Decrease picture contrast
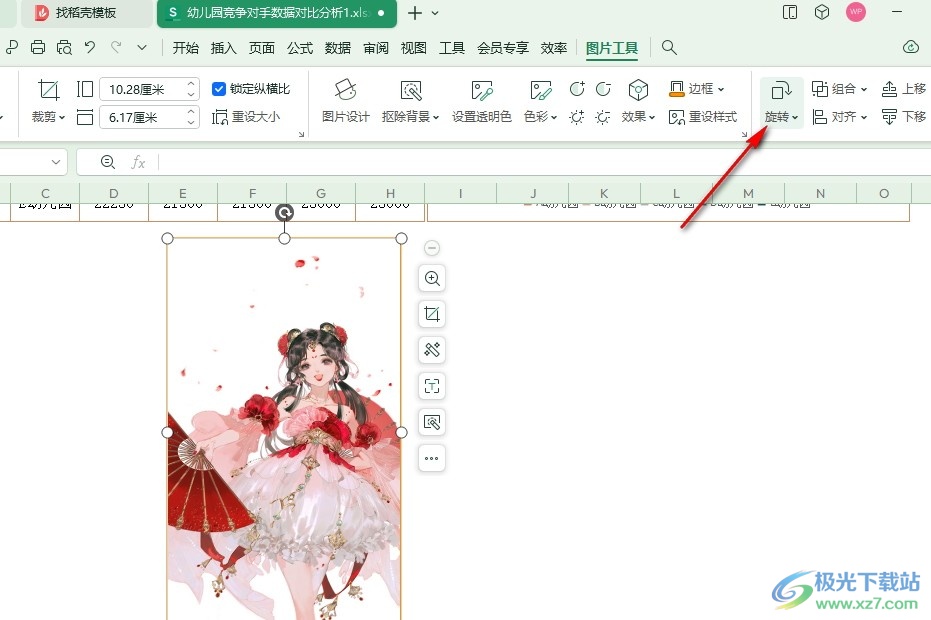931x620 pixels. click(603, 89)
